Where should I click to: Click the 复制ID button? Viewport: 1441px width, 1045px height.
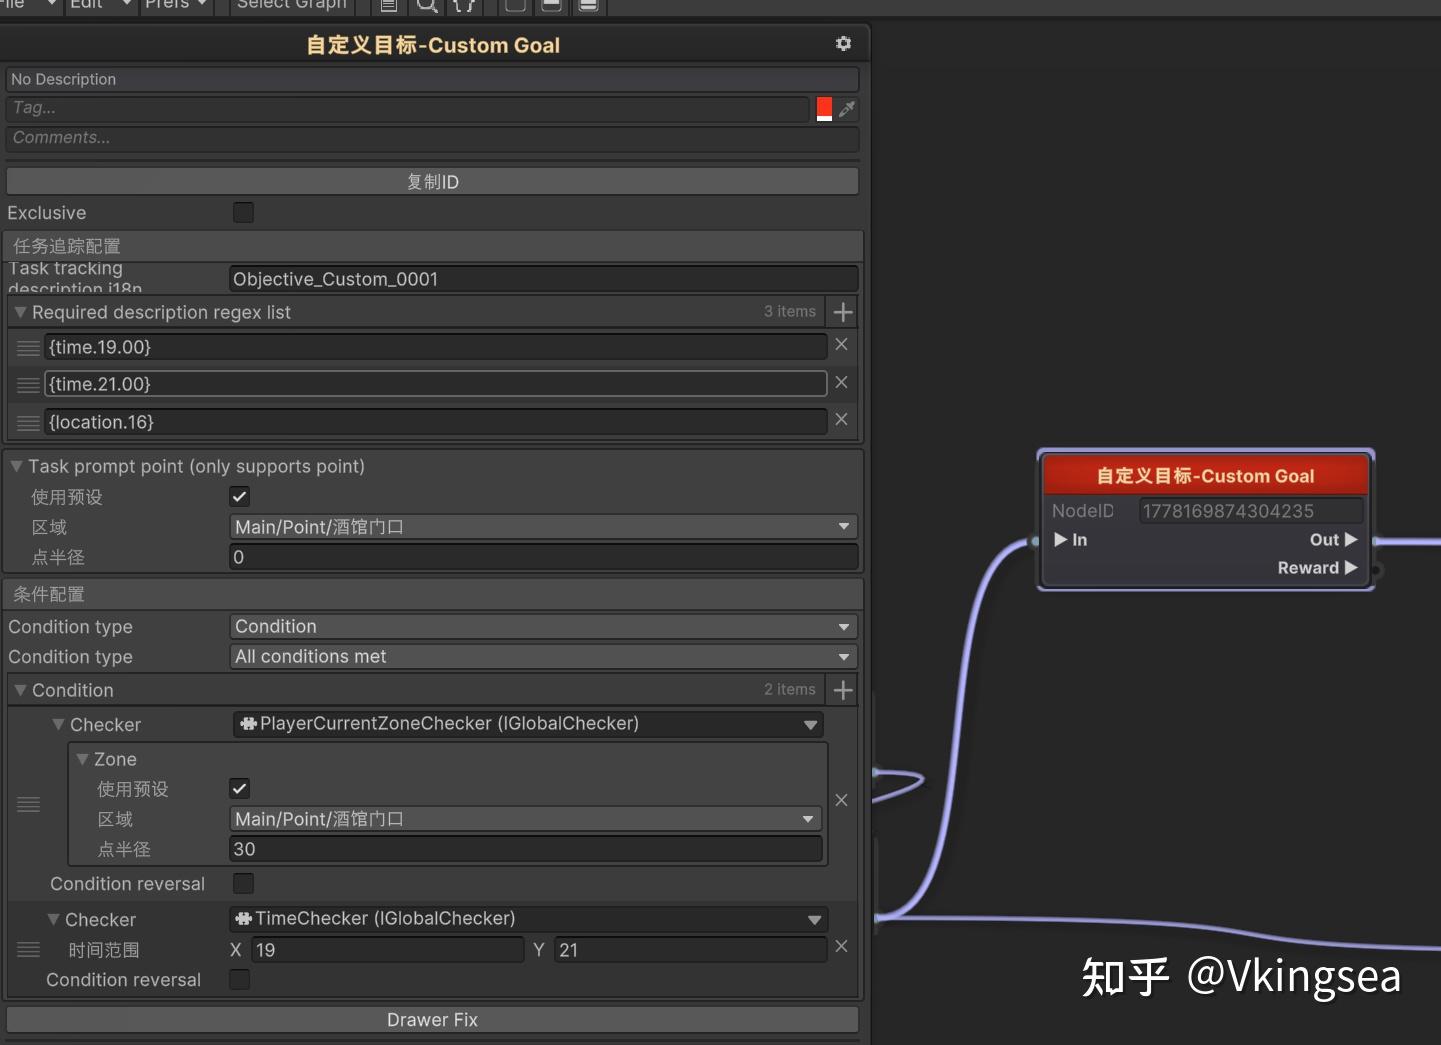(x=432, y=182)
